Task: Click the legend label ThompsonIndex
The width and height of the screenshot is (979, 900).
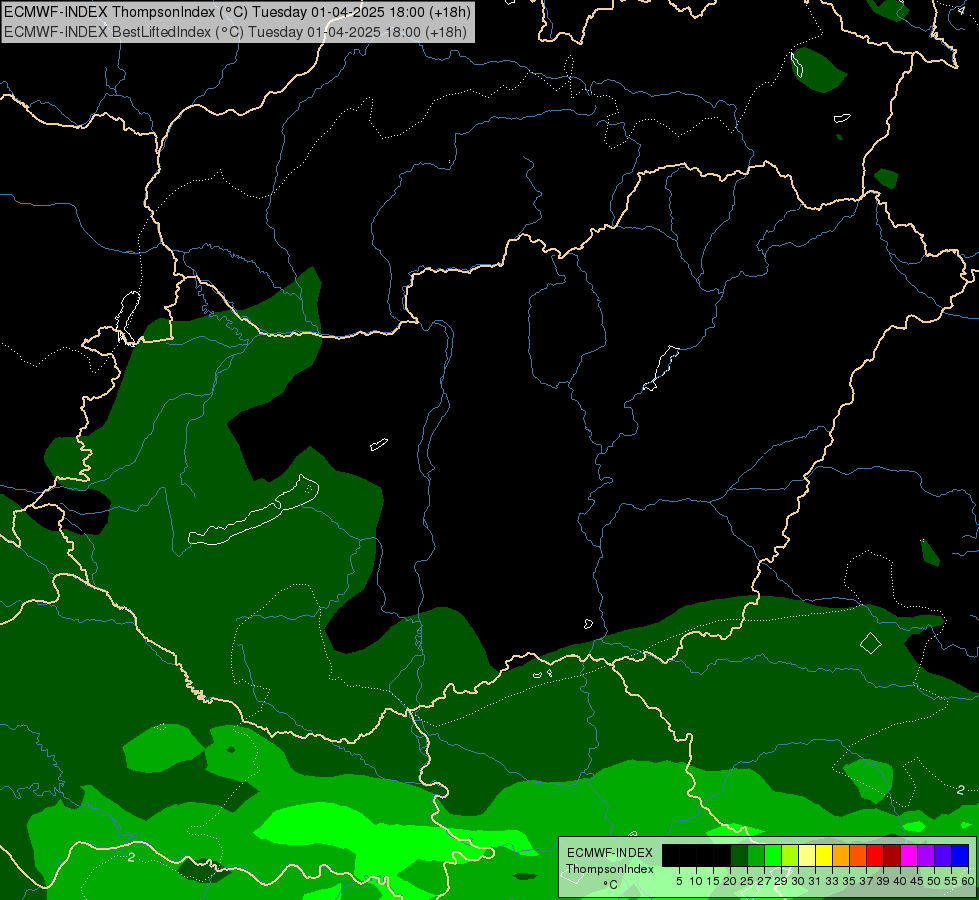Action: (x=609, y=869)
